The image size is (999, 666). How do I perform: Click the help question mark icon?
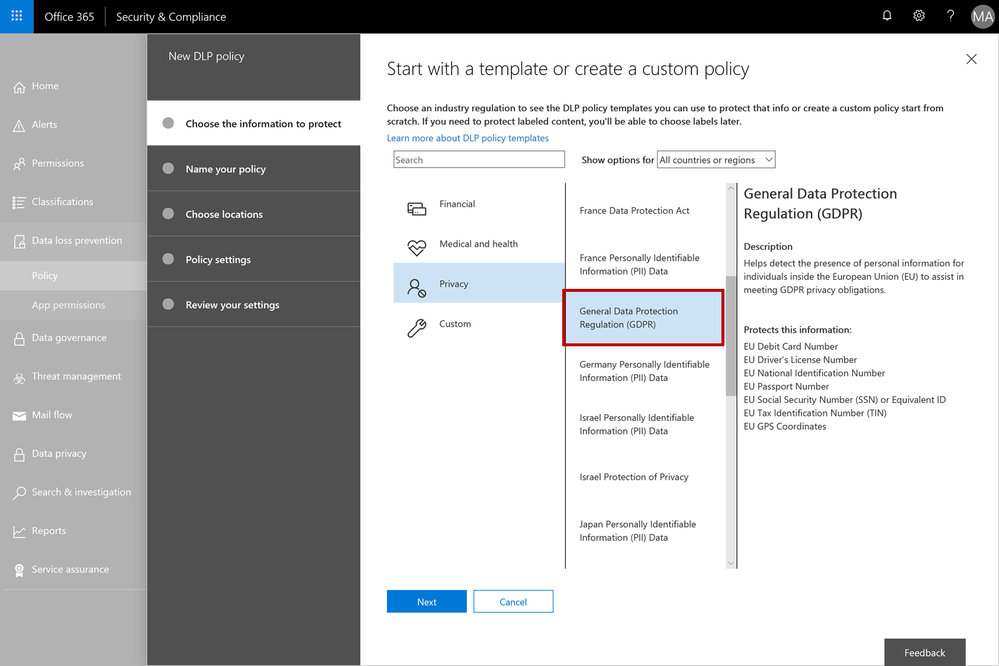click(x=951, y=16)
